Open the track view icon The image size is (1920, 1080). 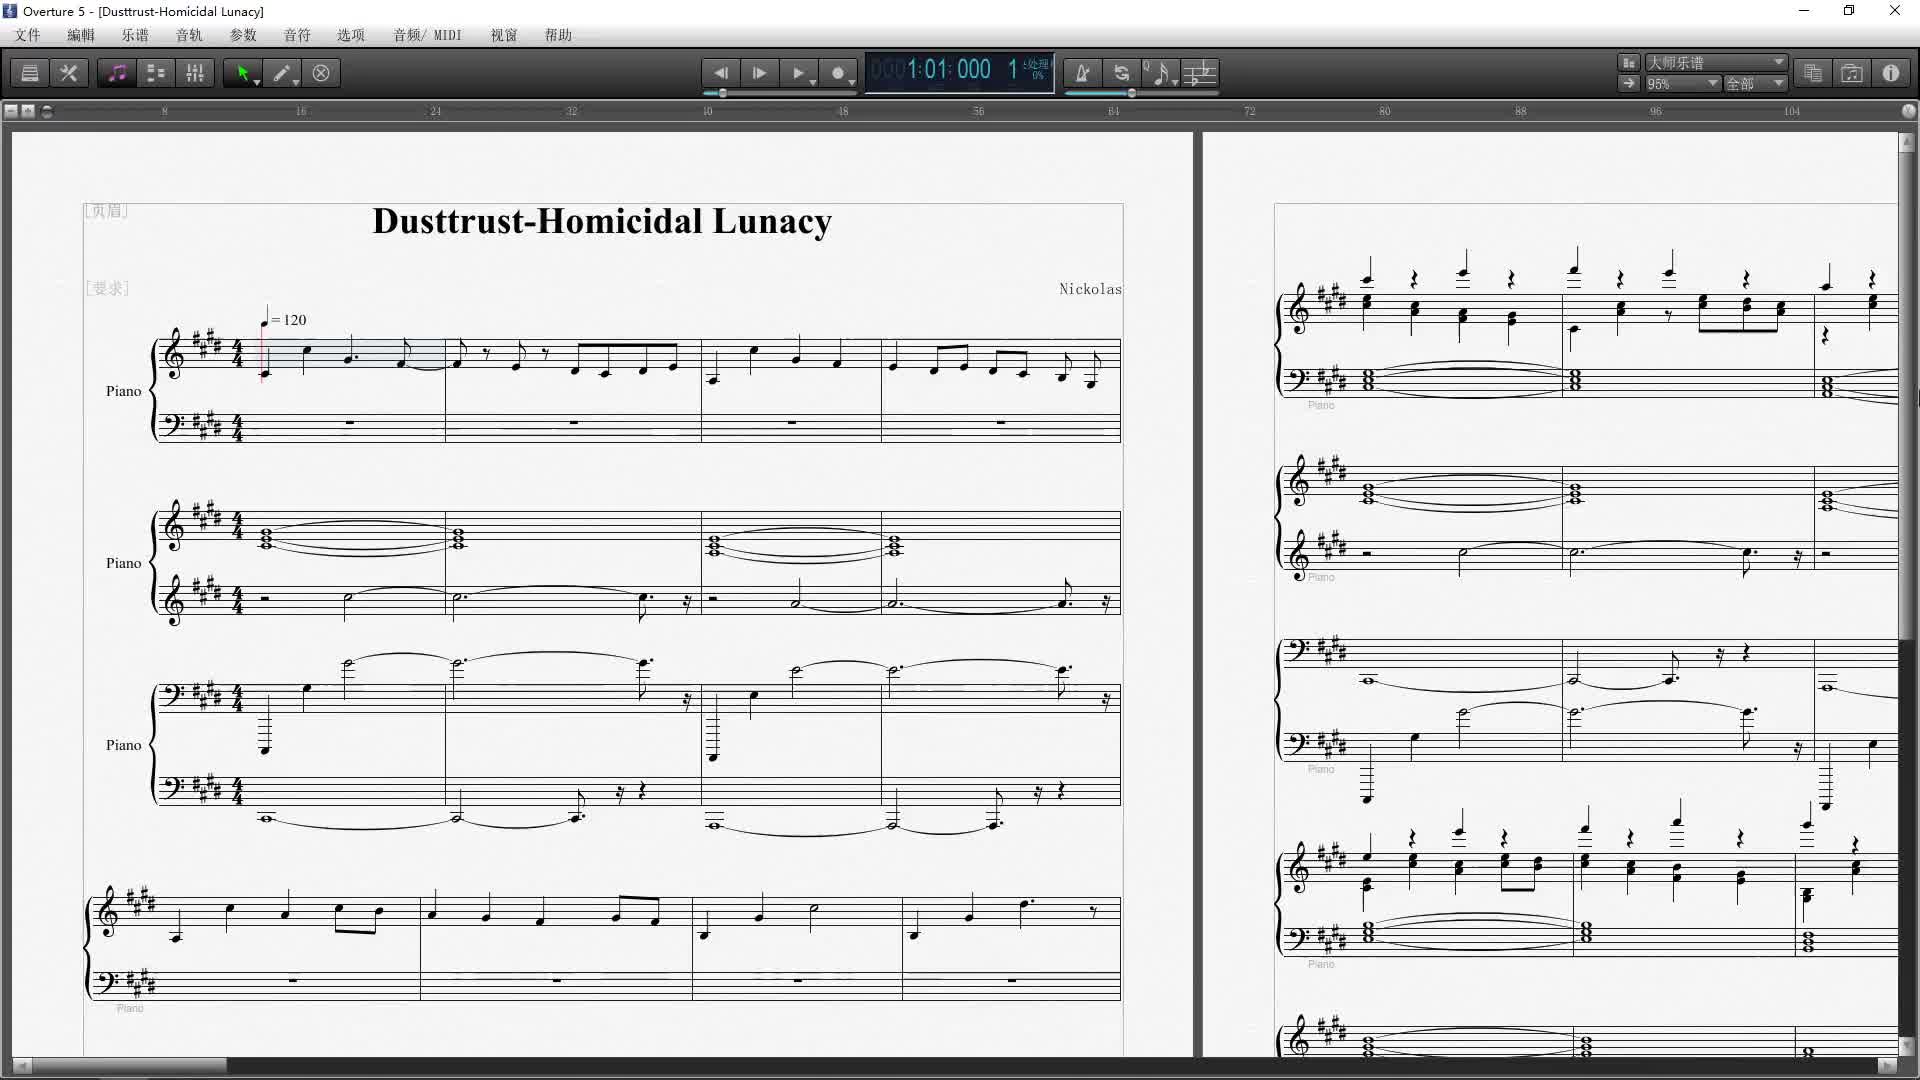[x=156, y=73]
